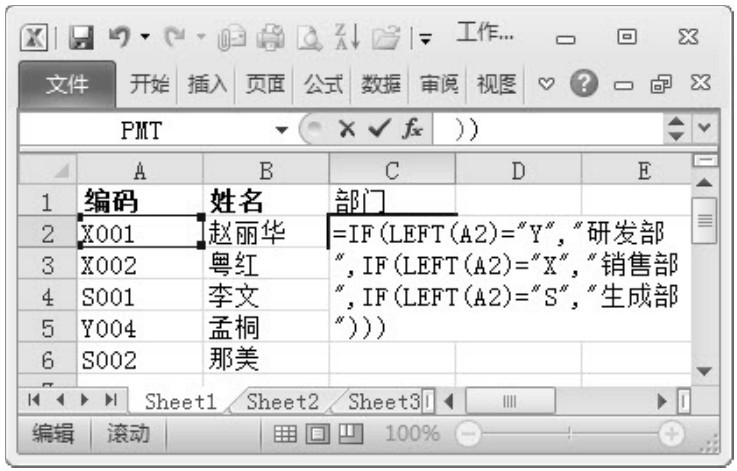737x471 pixels.
Task: Switch to Normal view in status bar
Action: (x=285, y=433)
